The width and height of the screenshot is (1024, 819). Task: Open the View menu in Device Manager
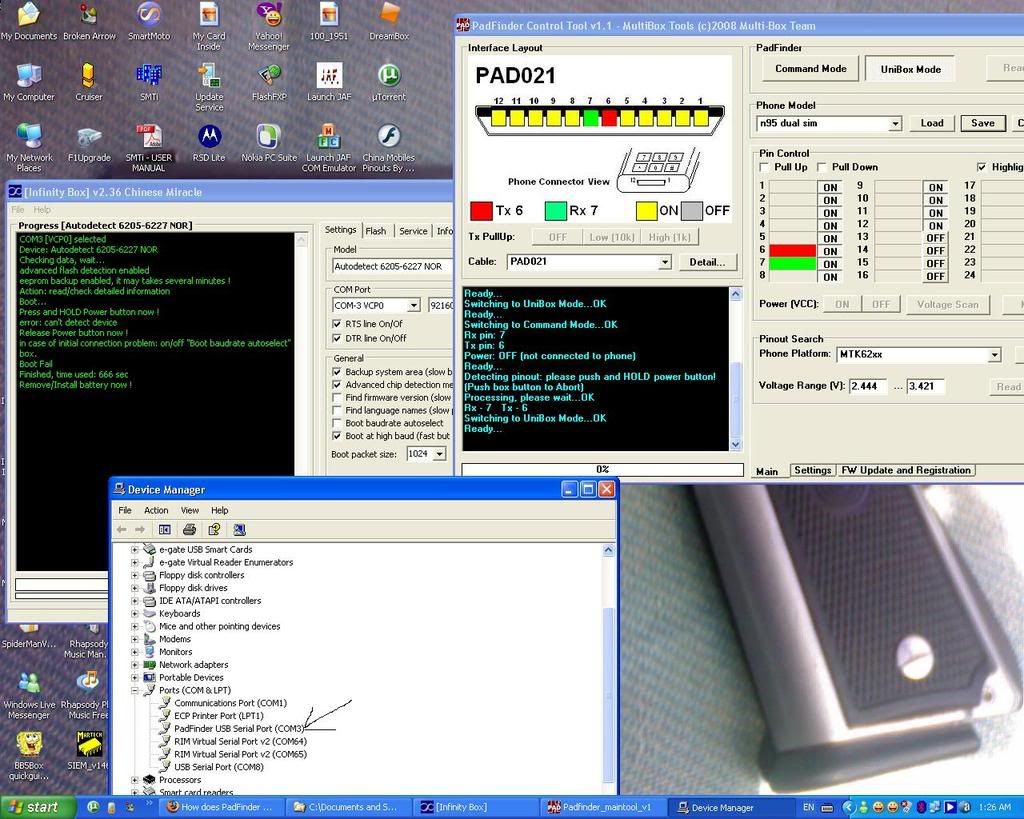click(x=190, y=510)
